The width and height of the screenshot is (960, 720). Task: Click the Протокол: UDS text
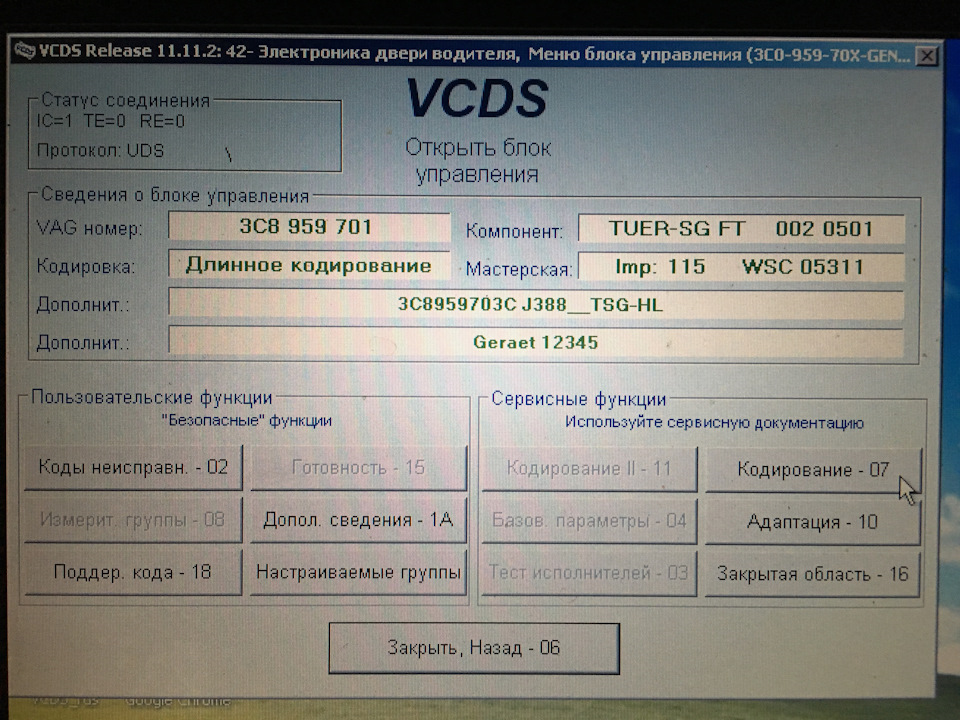(x=100, y=151)
